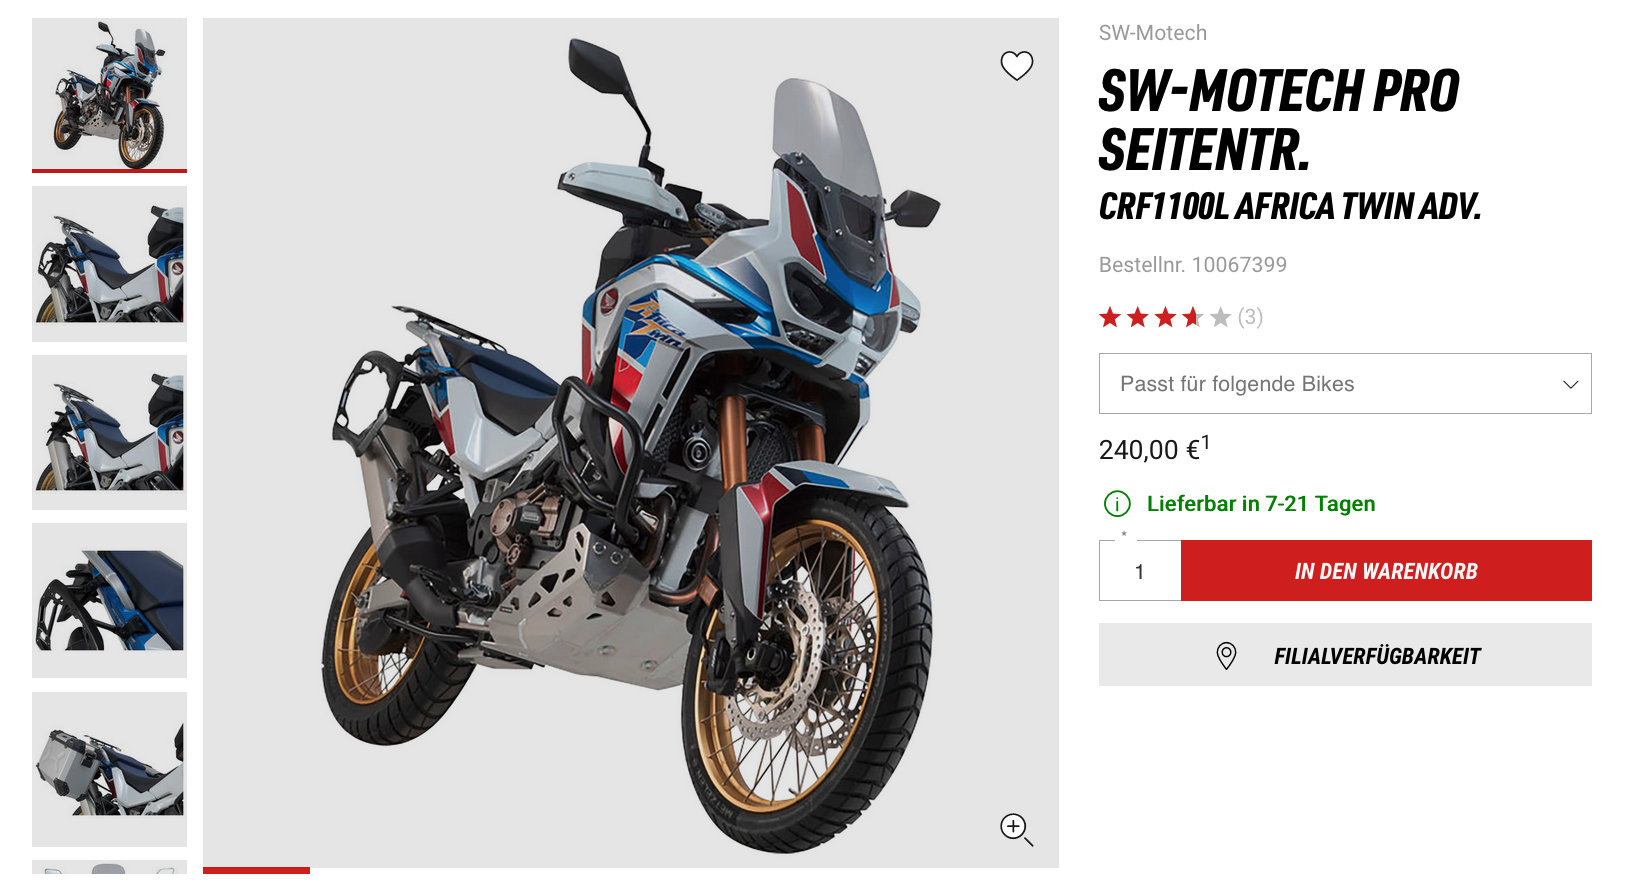The image size is (1638, 886).
Task: Click the dropdown chevron arrow for bikes
Action: (x=1571, y=385)
